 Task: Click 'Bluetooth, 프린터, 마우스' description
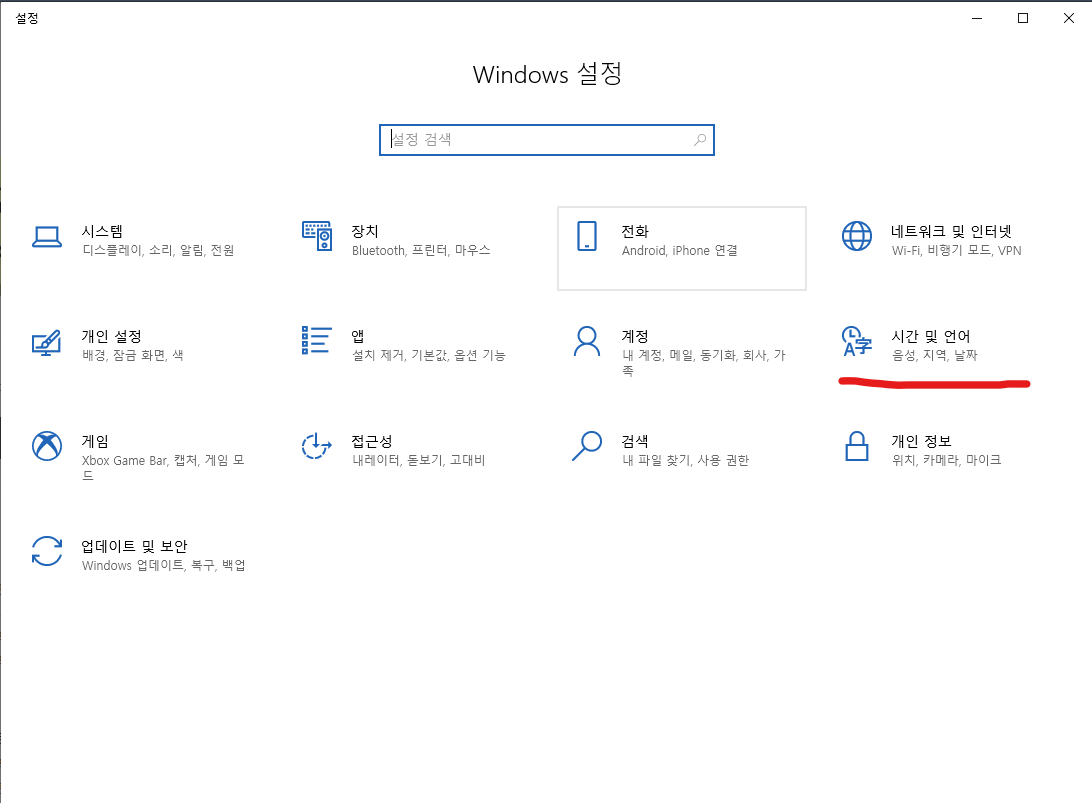421,251
